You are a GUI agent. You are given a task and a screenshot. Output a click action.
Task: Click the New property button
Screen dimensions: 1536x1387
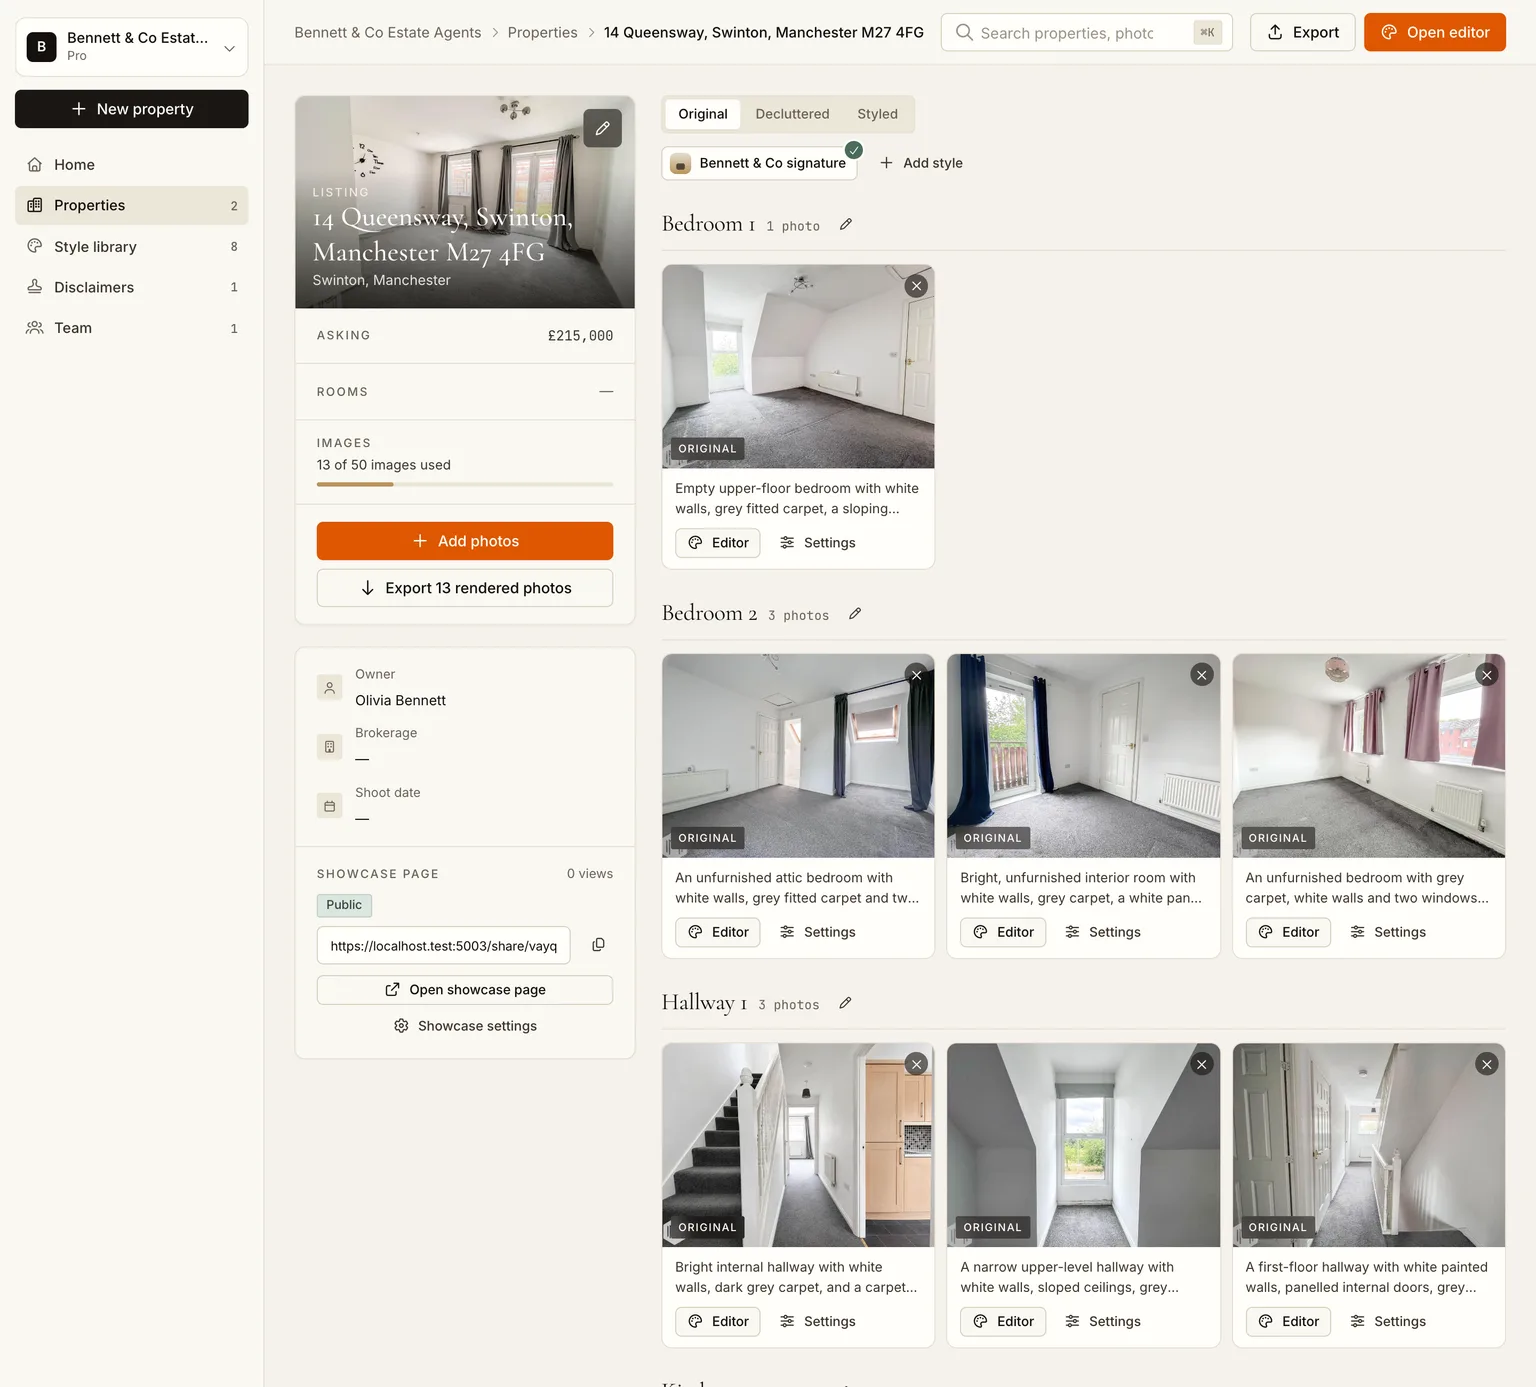coord(131,109)
